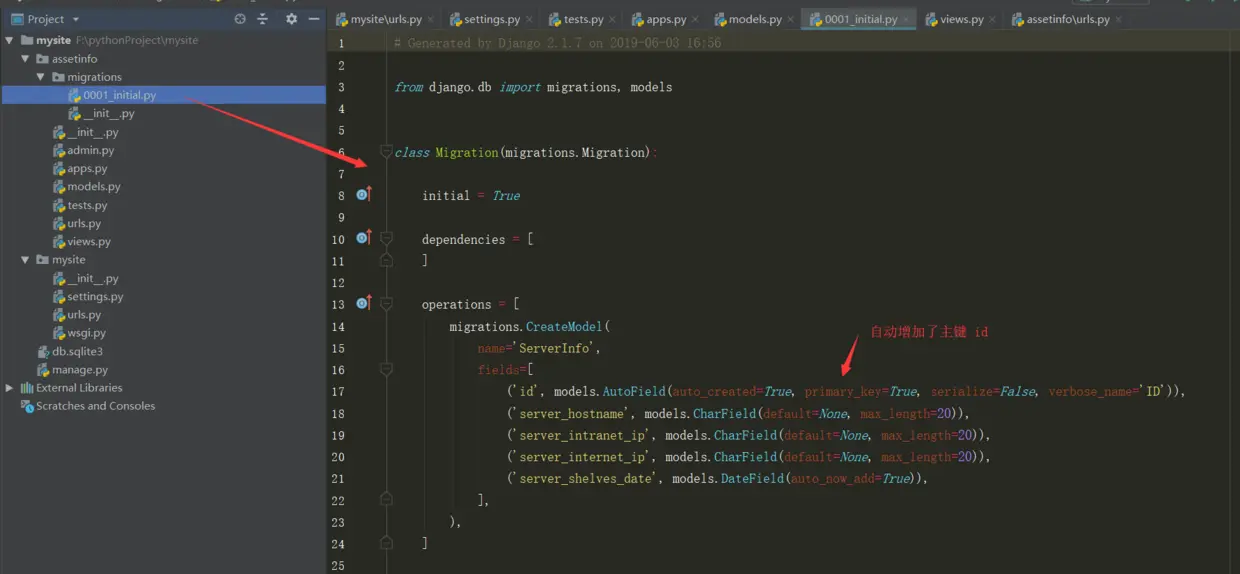Collapse all nodes with the Project panel icon
Image resolution: width=1240 pixels, height=574 pixels.
[263, 19]
